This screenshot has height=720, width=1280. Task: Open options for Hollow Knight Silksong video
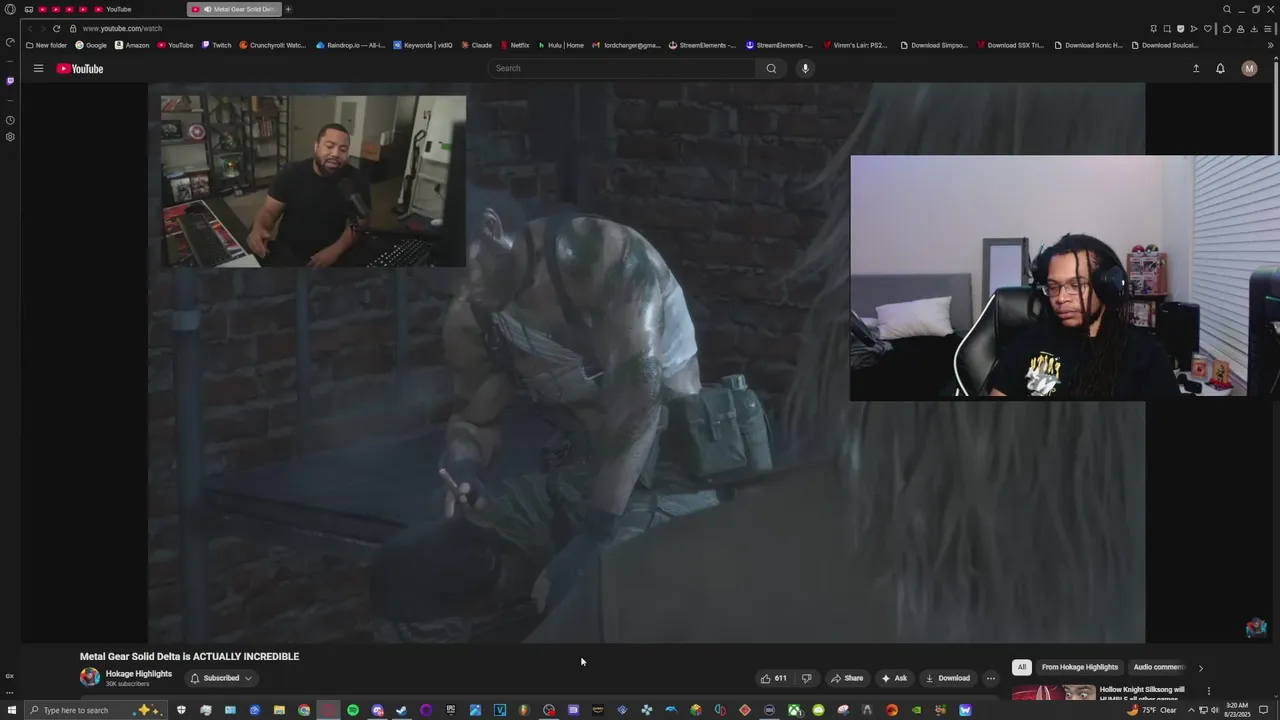point(1208,691)
